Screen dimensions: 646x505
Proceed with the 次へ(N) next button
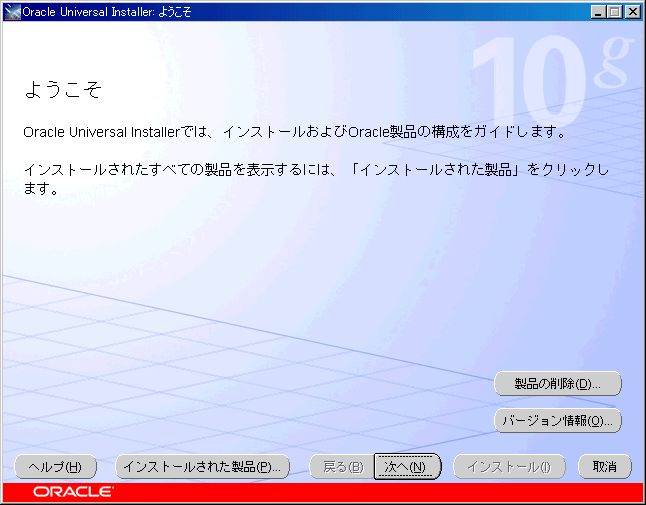coord(407,466)
